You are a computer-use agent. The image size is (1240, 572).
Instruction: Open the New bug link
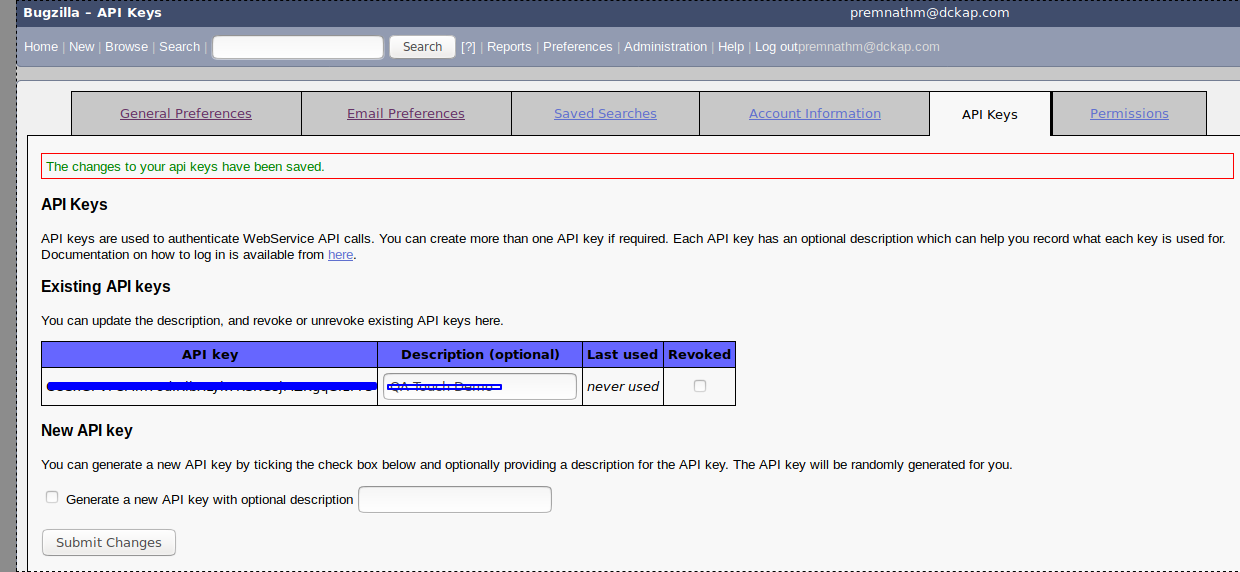coord(82,47)
